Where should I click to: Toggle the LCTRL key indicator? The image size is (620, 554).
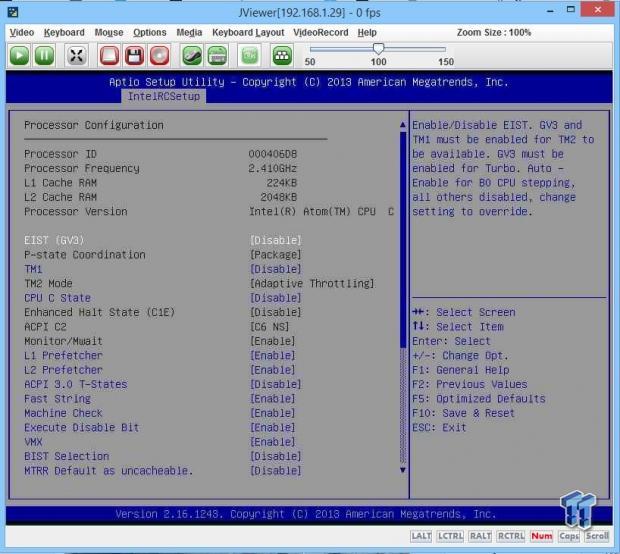click(450, 536)
